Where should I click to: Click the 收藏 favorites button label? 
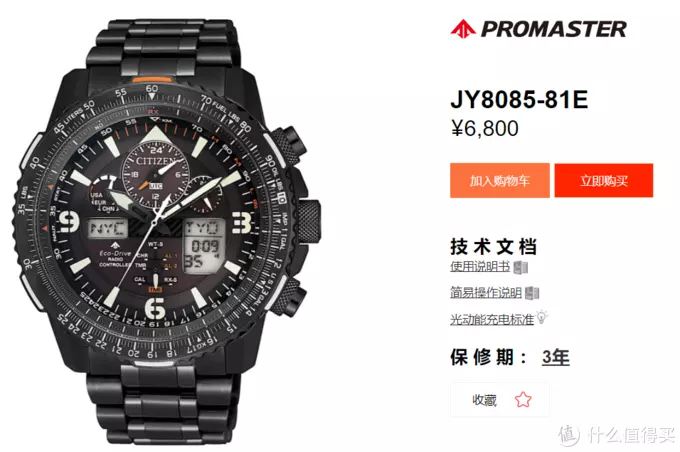(x=484, y=400)
